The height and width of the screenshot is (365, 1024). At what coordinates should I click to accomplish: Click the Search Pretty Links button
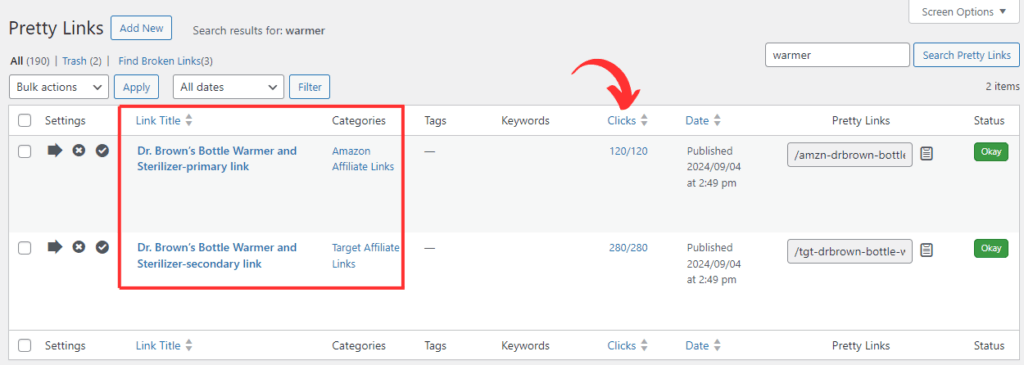(x=966, y=55)
